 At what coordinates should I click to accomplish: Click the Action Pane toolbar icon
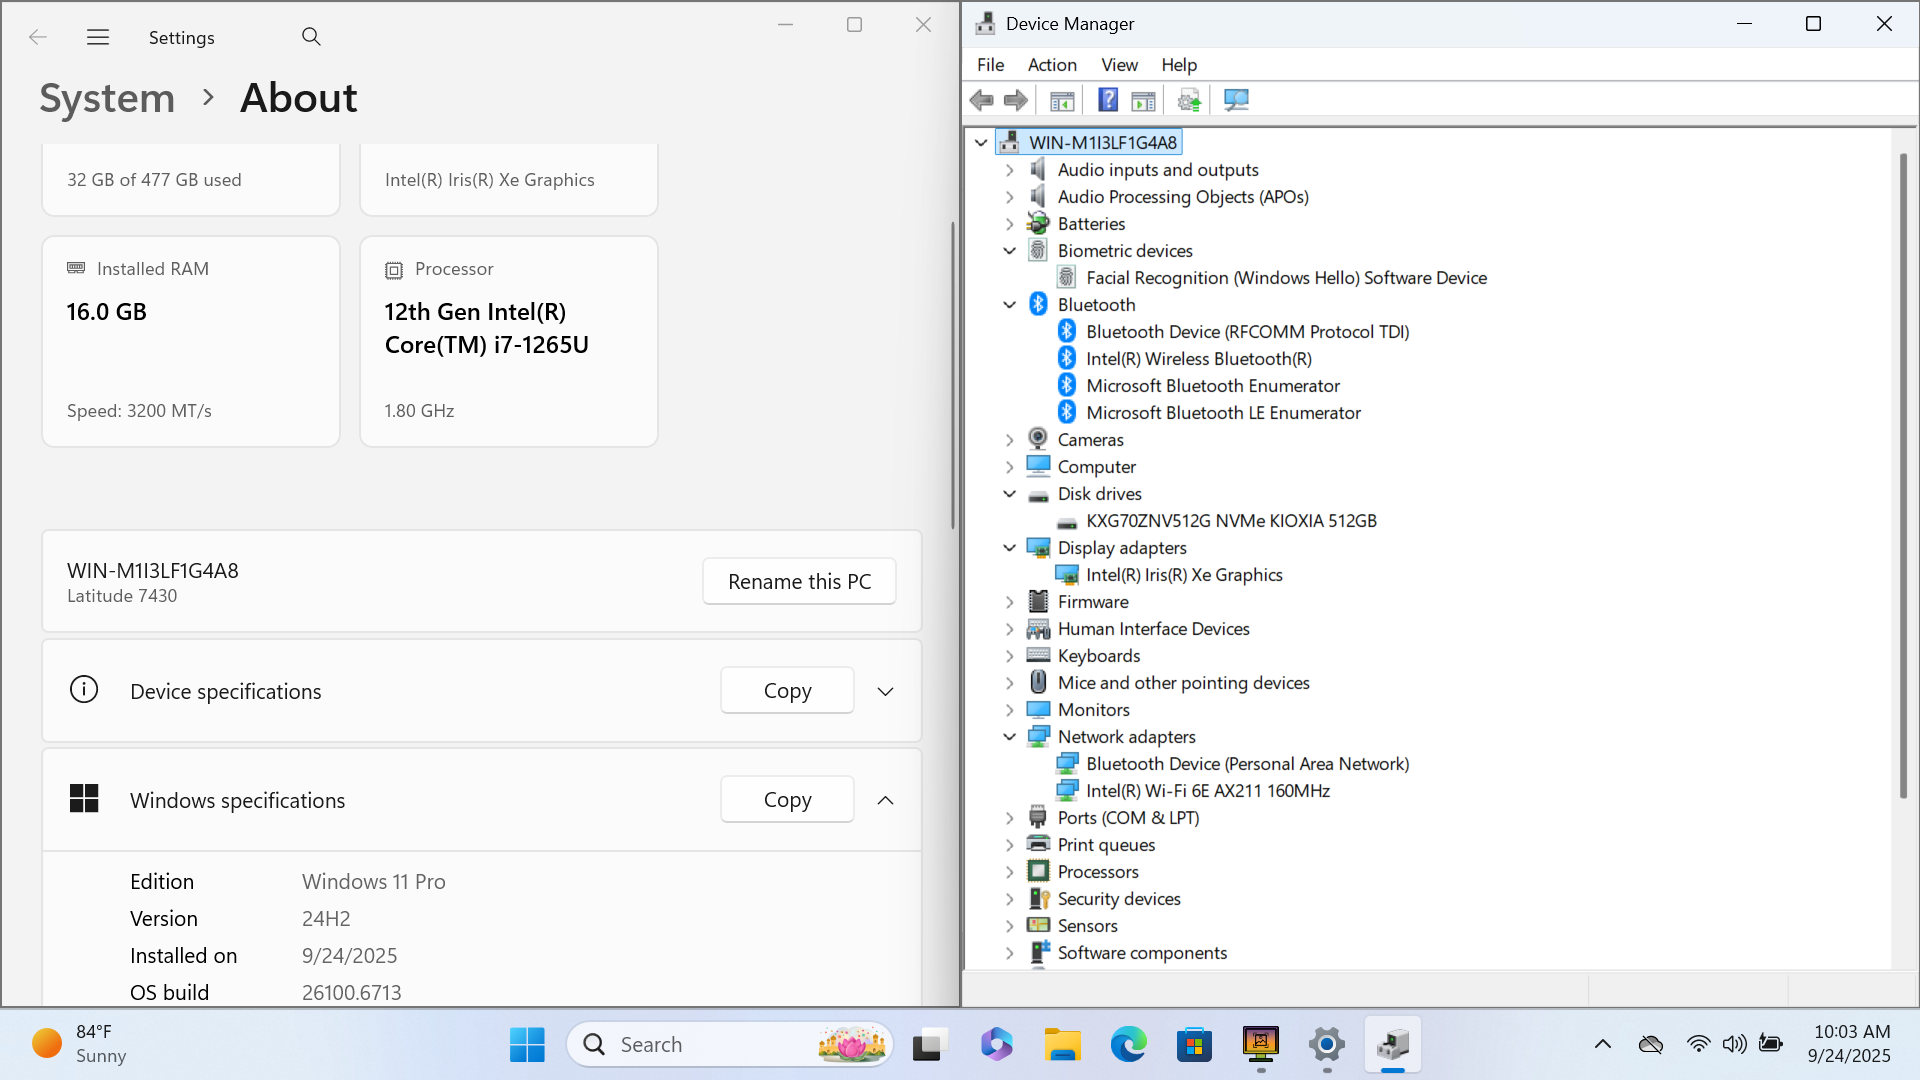1143,100
